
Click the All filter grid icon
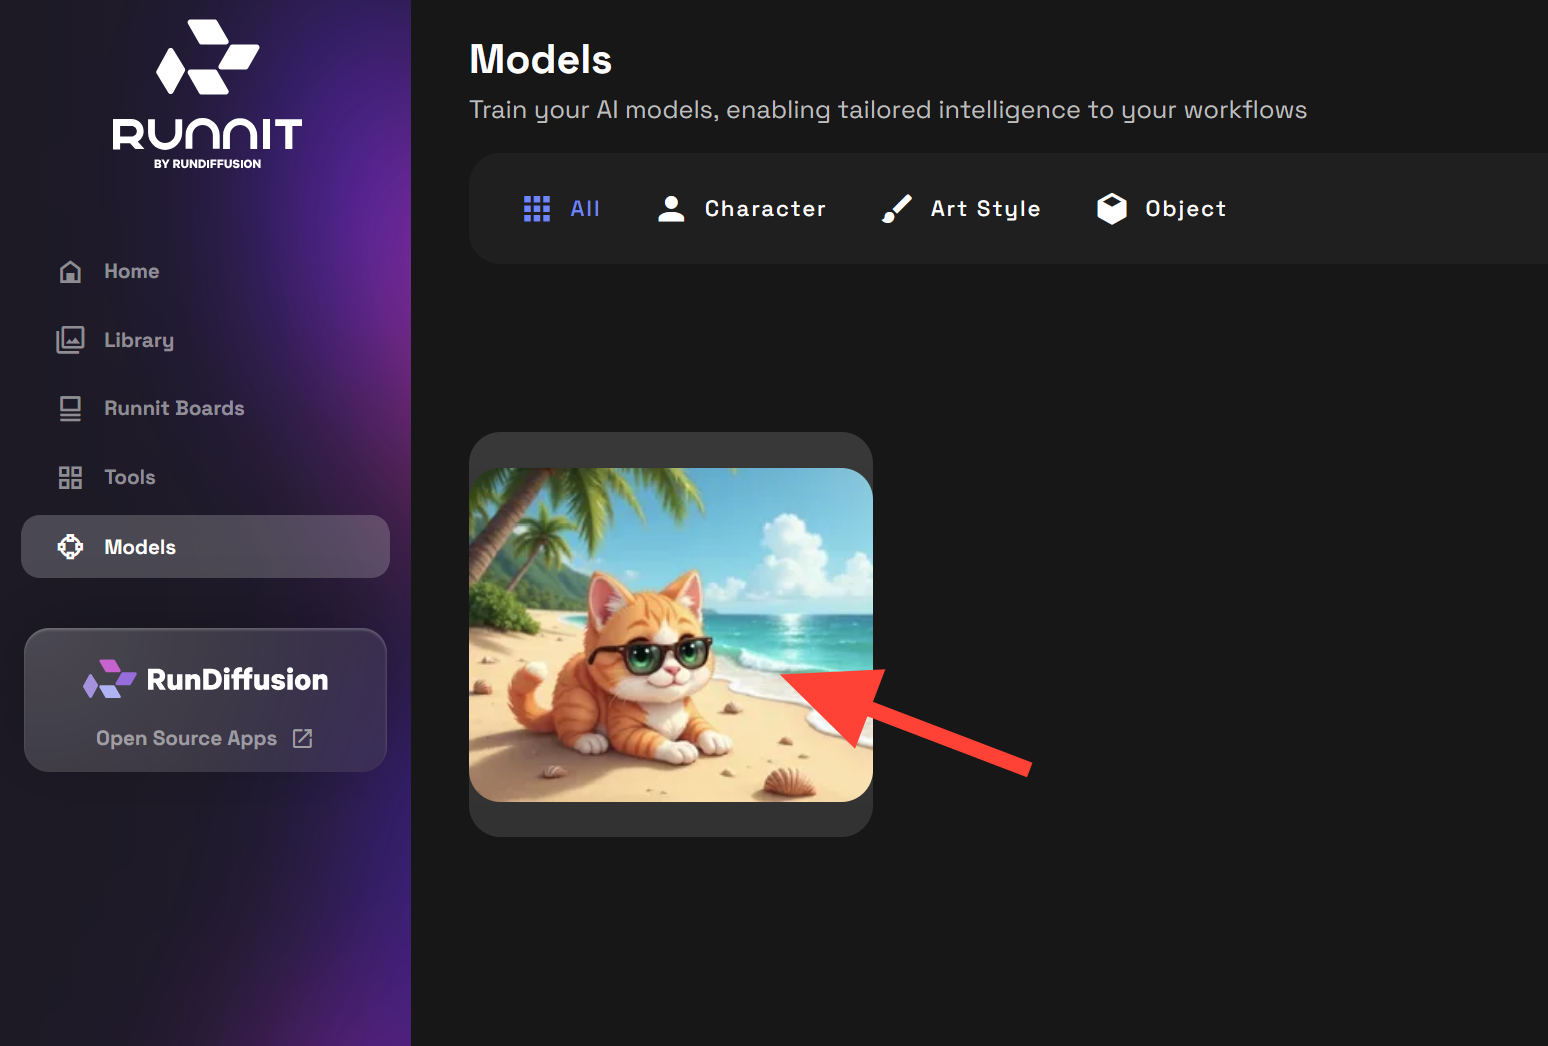[x=537, y=208]
